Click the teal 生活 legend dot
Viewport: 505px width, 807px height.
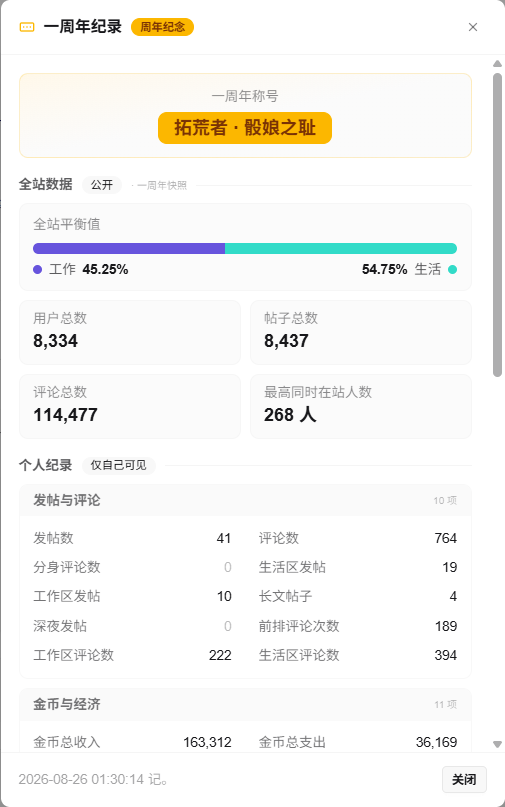click(x=452, y=270)
